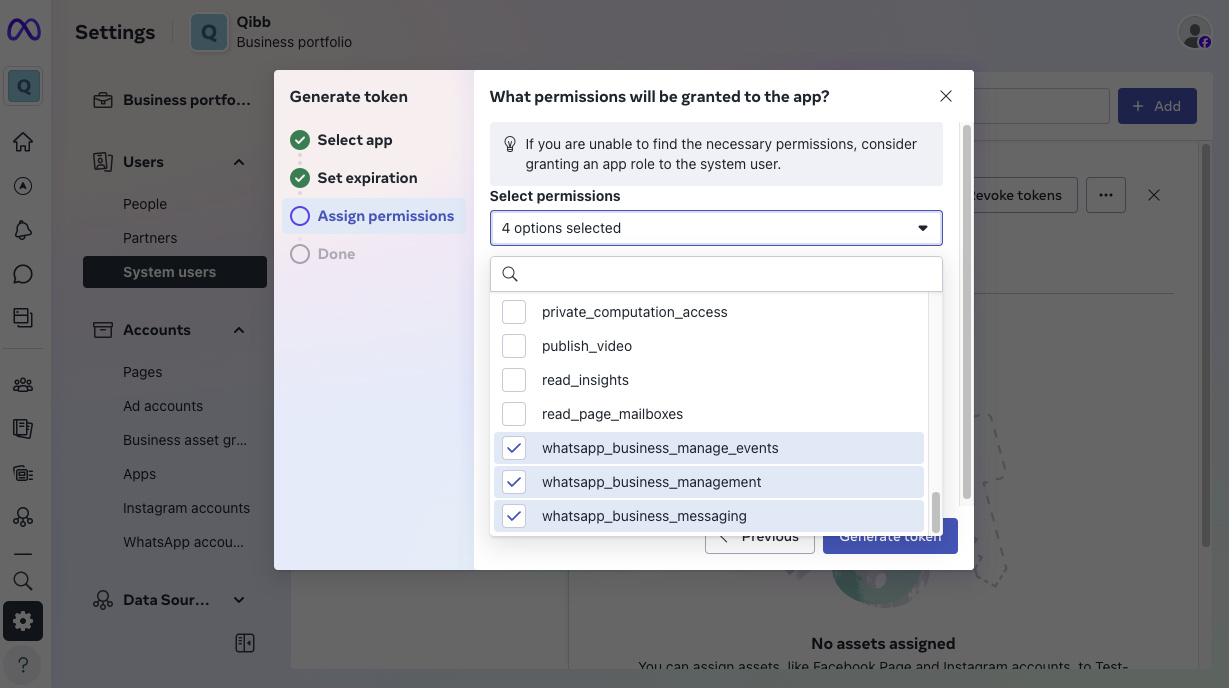Open the more options ellipsis button
This screenshot has height=688, width=1229.
(1106, 195)
